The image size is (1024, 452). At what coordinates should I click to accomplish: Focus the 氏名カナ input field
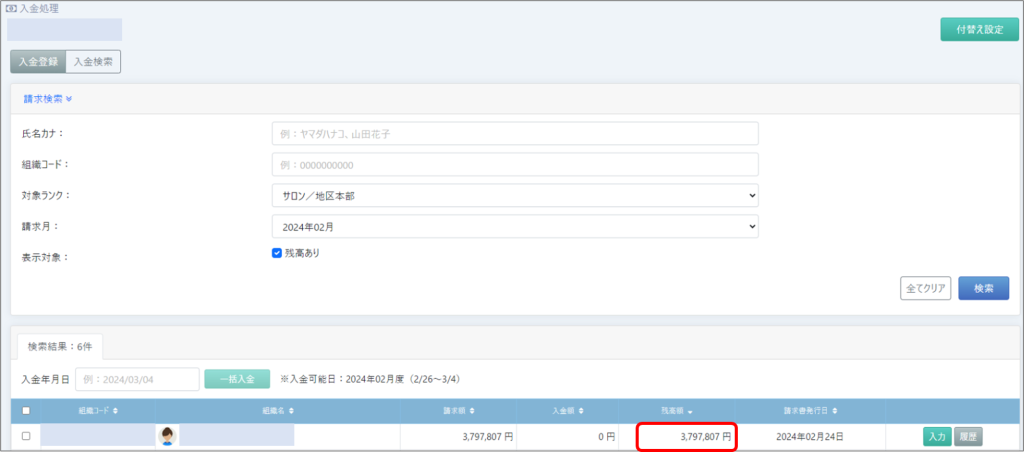pyautogui.click(x=514, y=133)
